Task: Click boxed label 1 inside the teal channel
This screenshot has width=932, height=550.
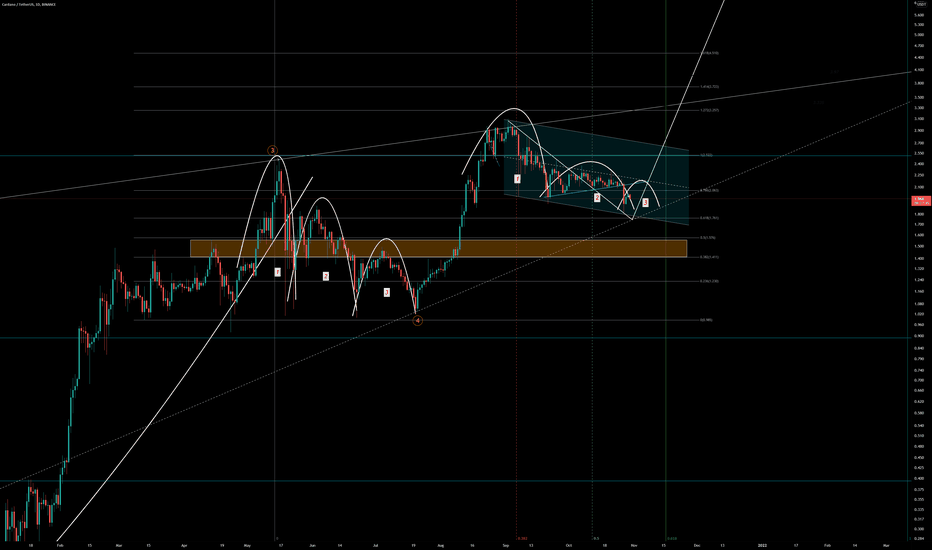Action: tap(517, 178)
